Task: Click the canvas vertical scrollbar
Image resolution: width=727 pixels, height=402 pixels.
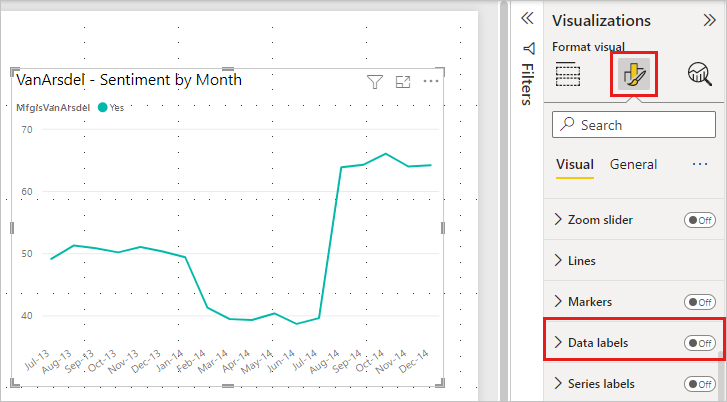Action: pyautogui.click(x=504, y=201)
